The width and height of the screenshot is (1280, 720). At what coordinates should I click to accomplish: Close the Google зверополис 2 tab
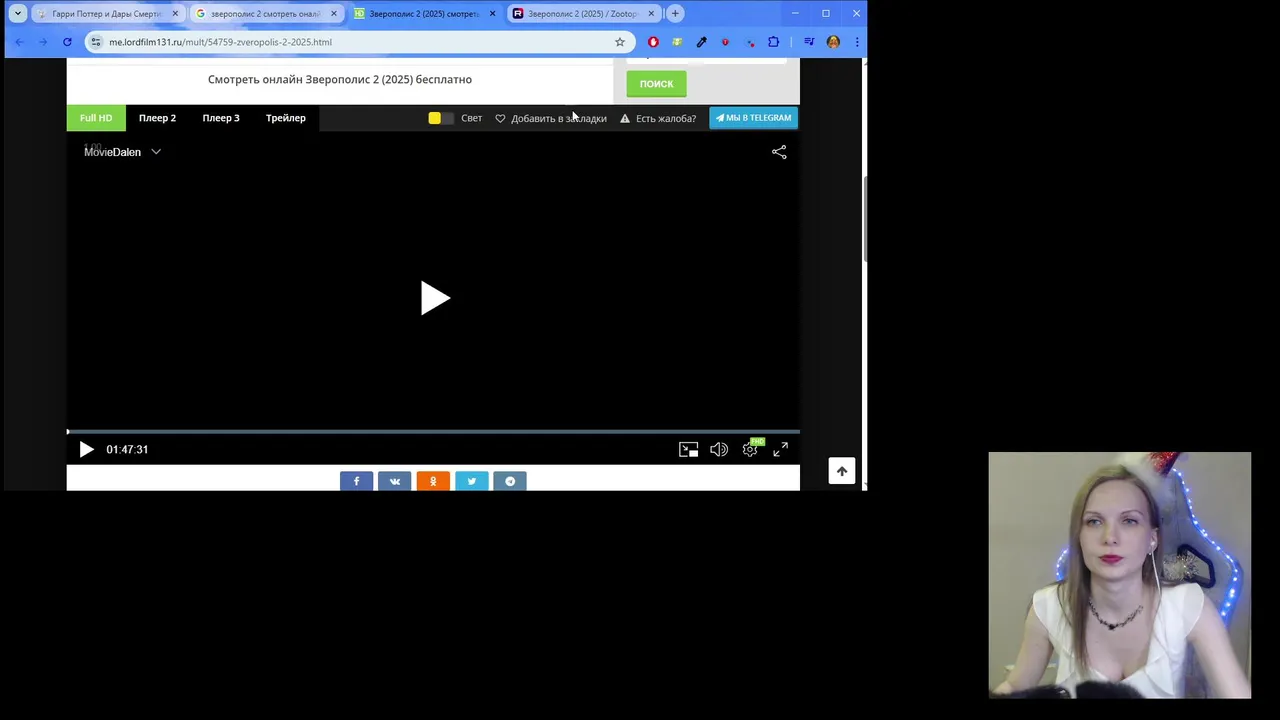[x=334, y=14]
